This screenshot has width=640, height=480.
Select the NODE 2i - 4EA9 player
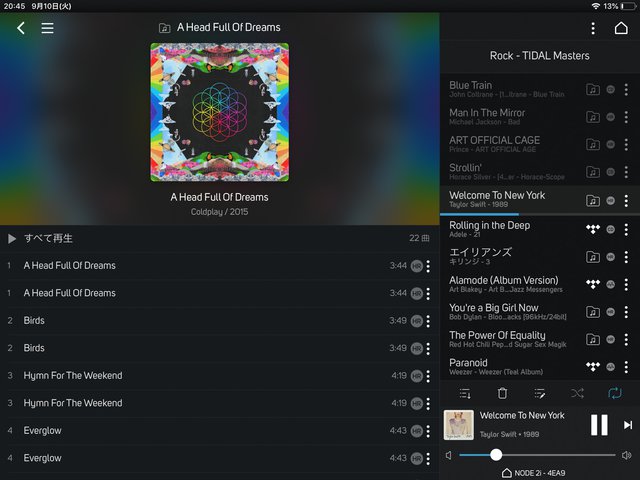click(x=533, y=473)
